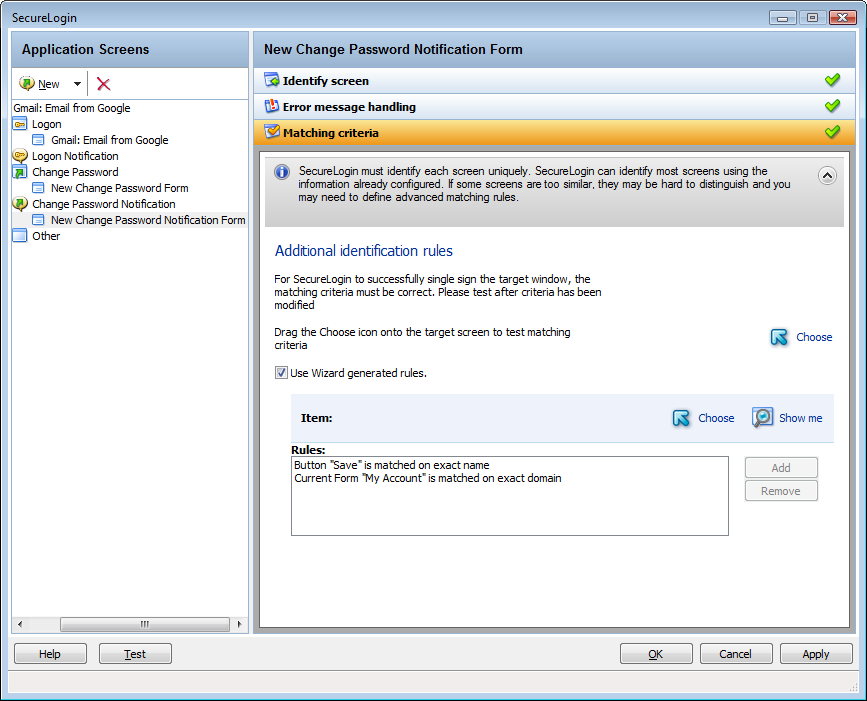The width and height of the screenshot is (867, 701).
Task: Click the Logon Notification icon
Action: click(20, 156)
